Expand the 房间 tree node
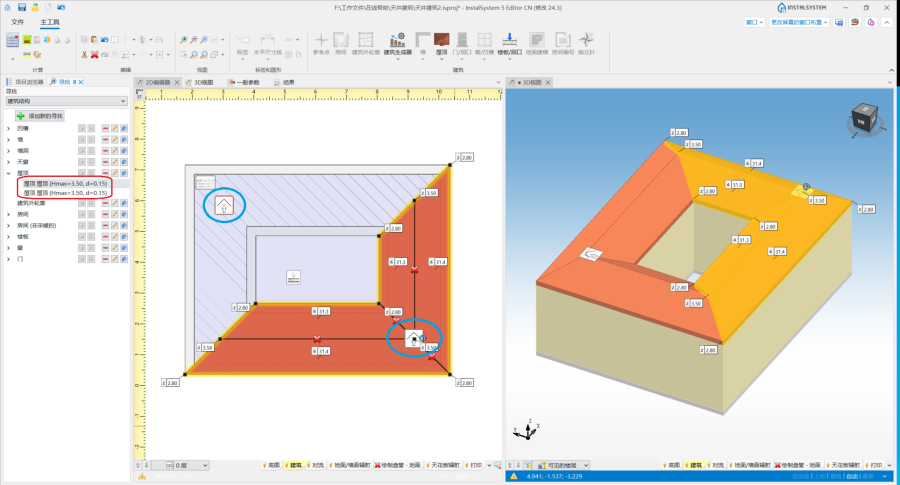 9,214
